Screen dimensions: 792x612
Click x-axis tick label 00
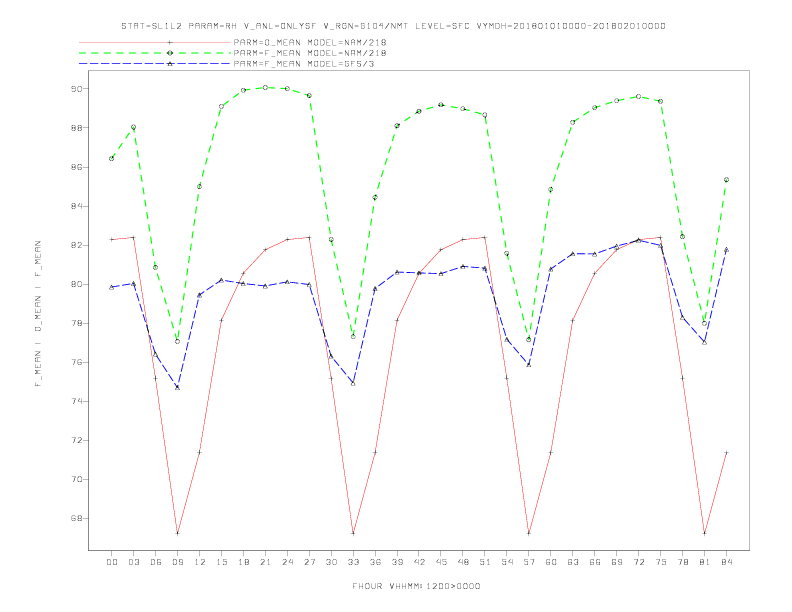click(112, 562)
